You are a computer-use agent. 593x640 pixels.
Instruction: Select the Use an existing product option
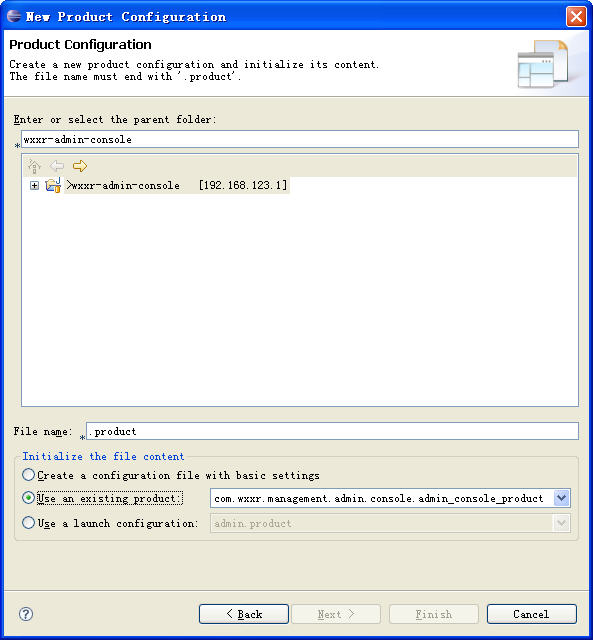(28, 498)
